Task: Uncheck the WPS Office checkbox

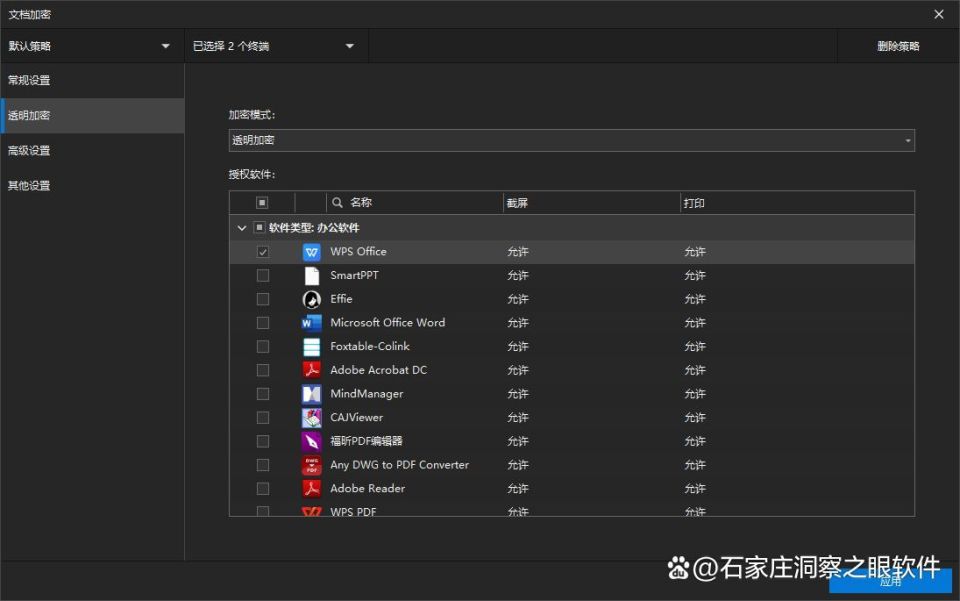Action: (263, 252)
